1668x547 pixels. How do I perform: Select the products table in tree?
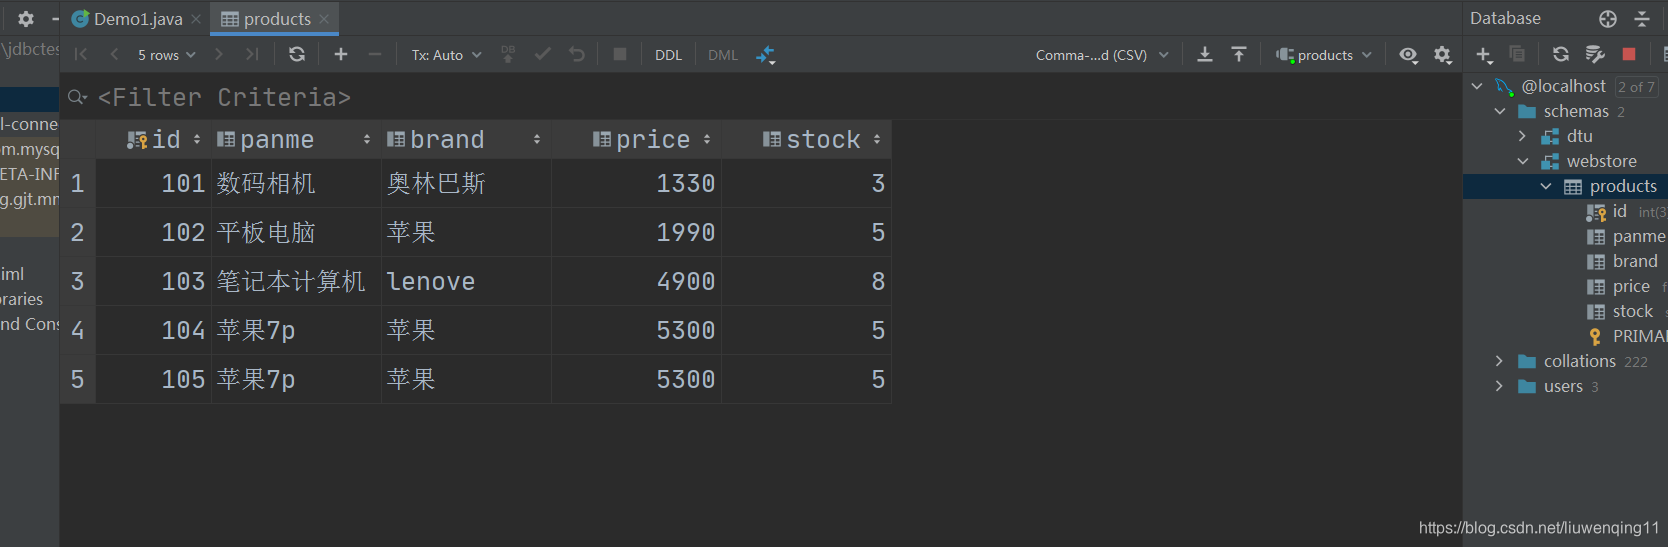pyautogui.click(x=1622, y=186)
